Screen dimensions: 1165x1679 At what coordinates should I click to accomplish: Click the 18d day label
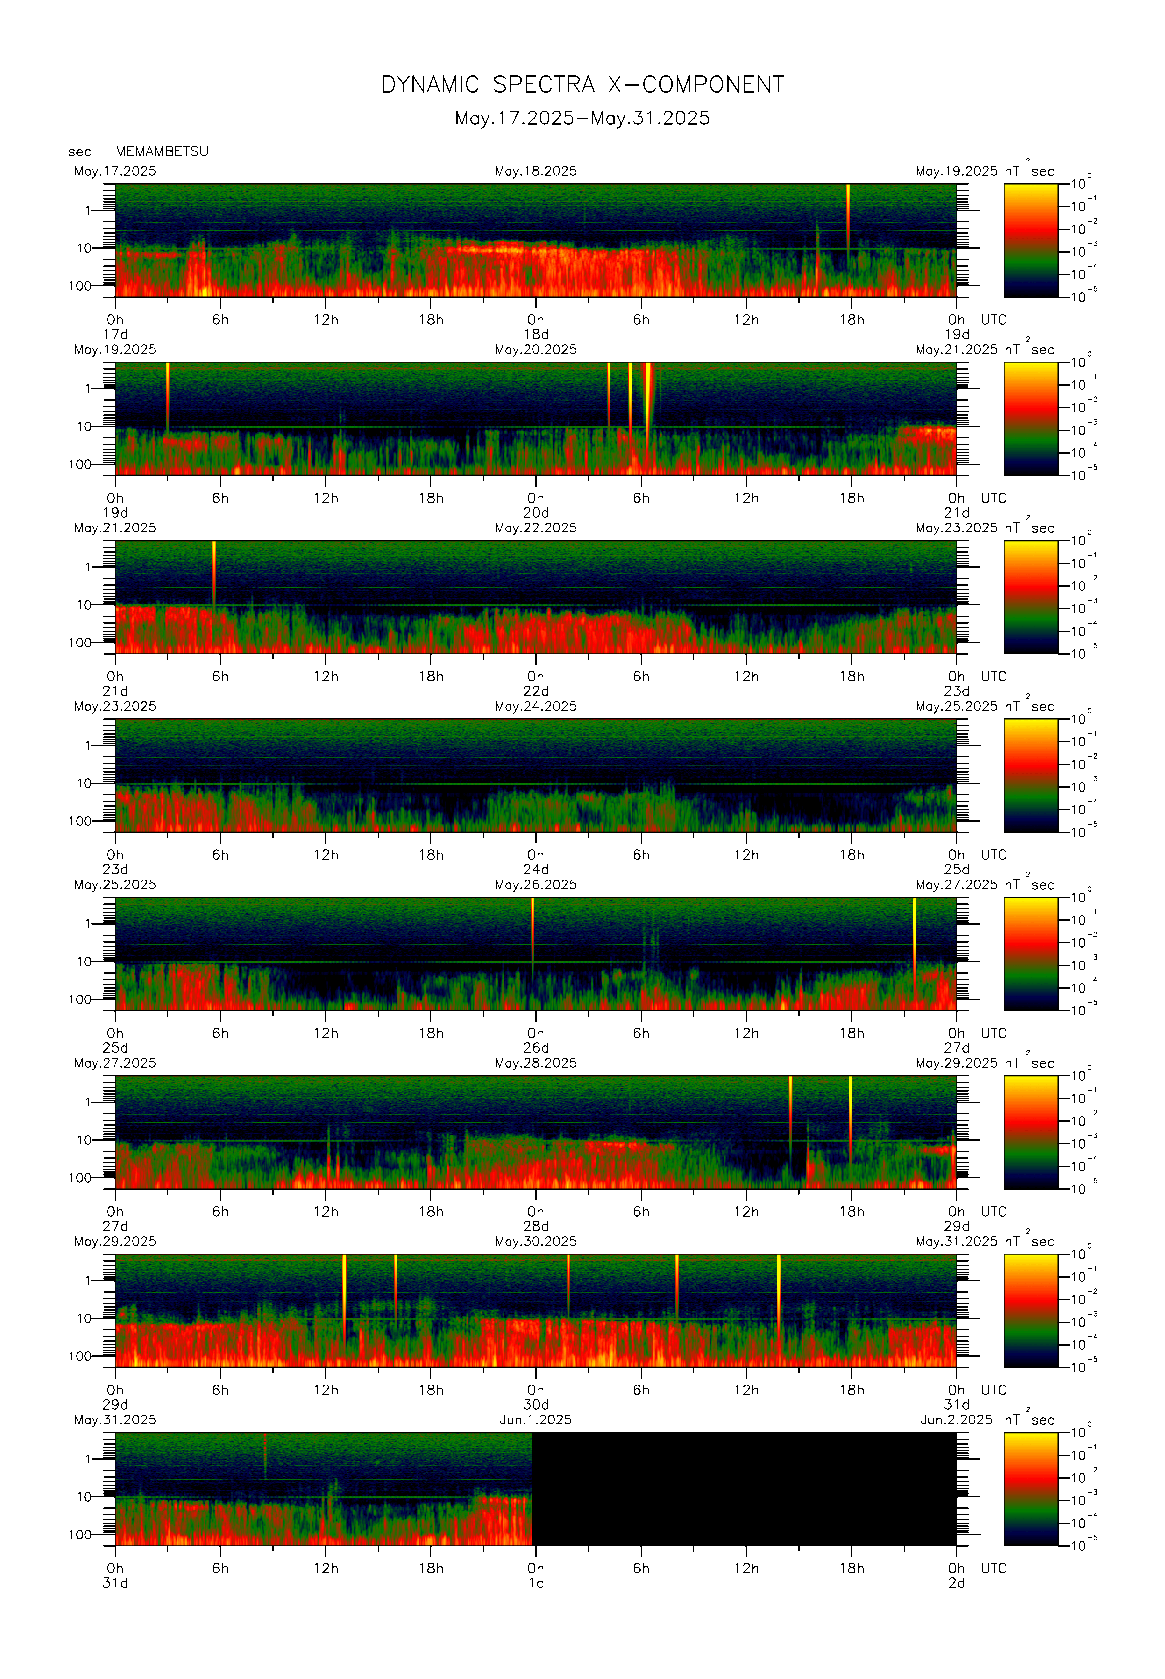pos(537,334)
